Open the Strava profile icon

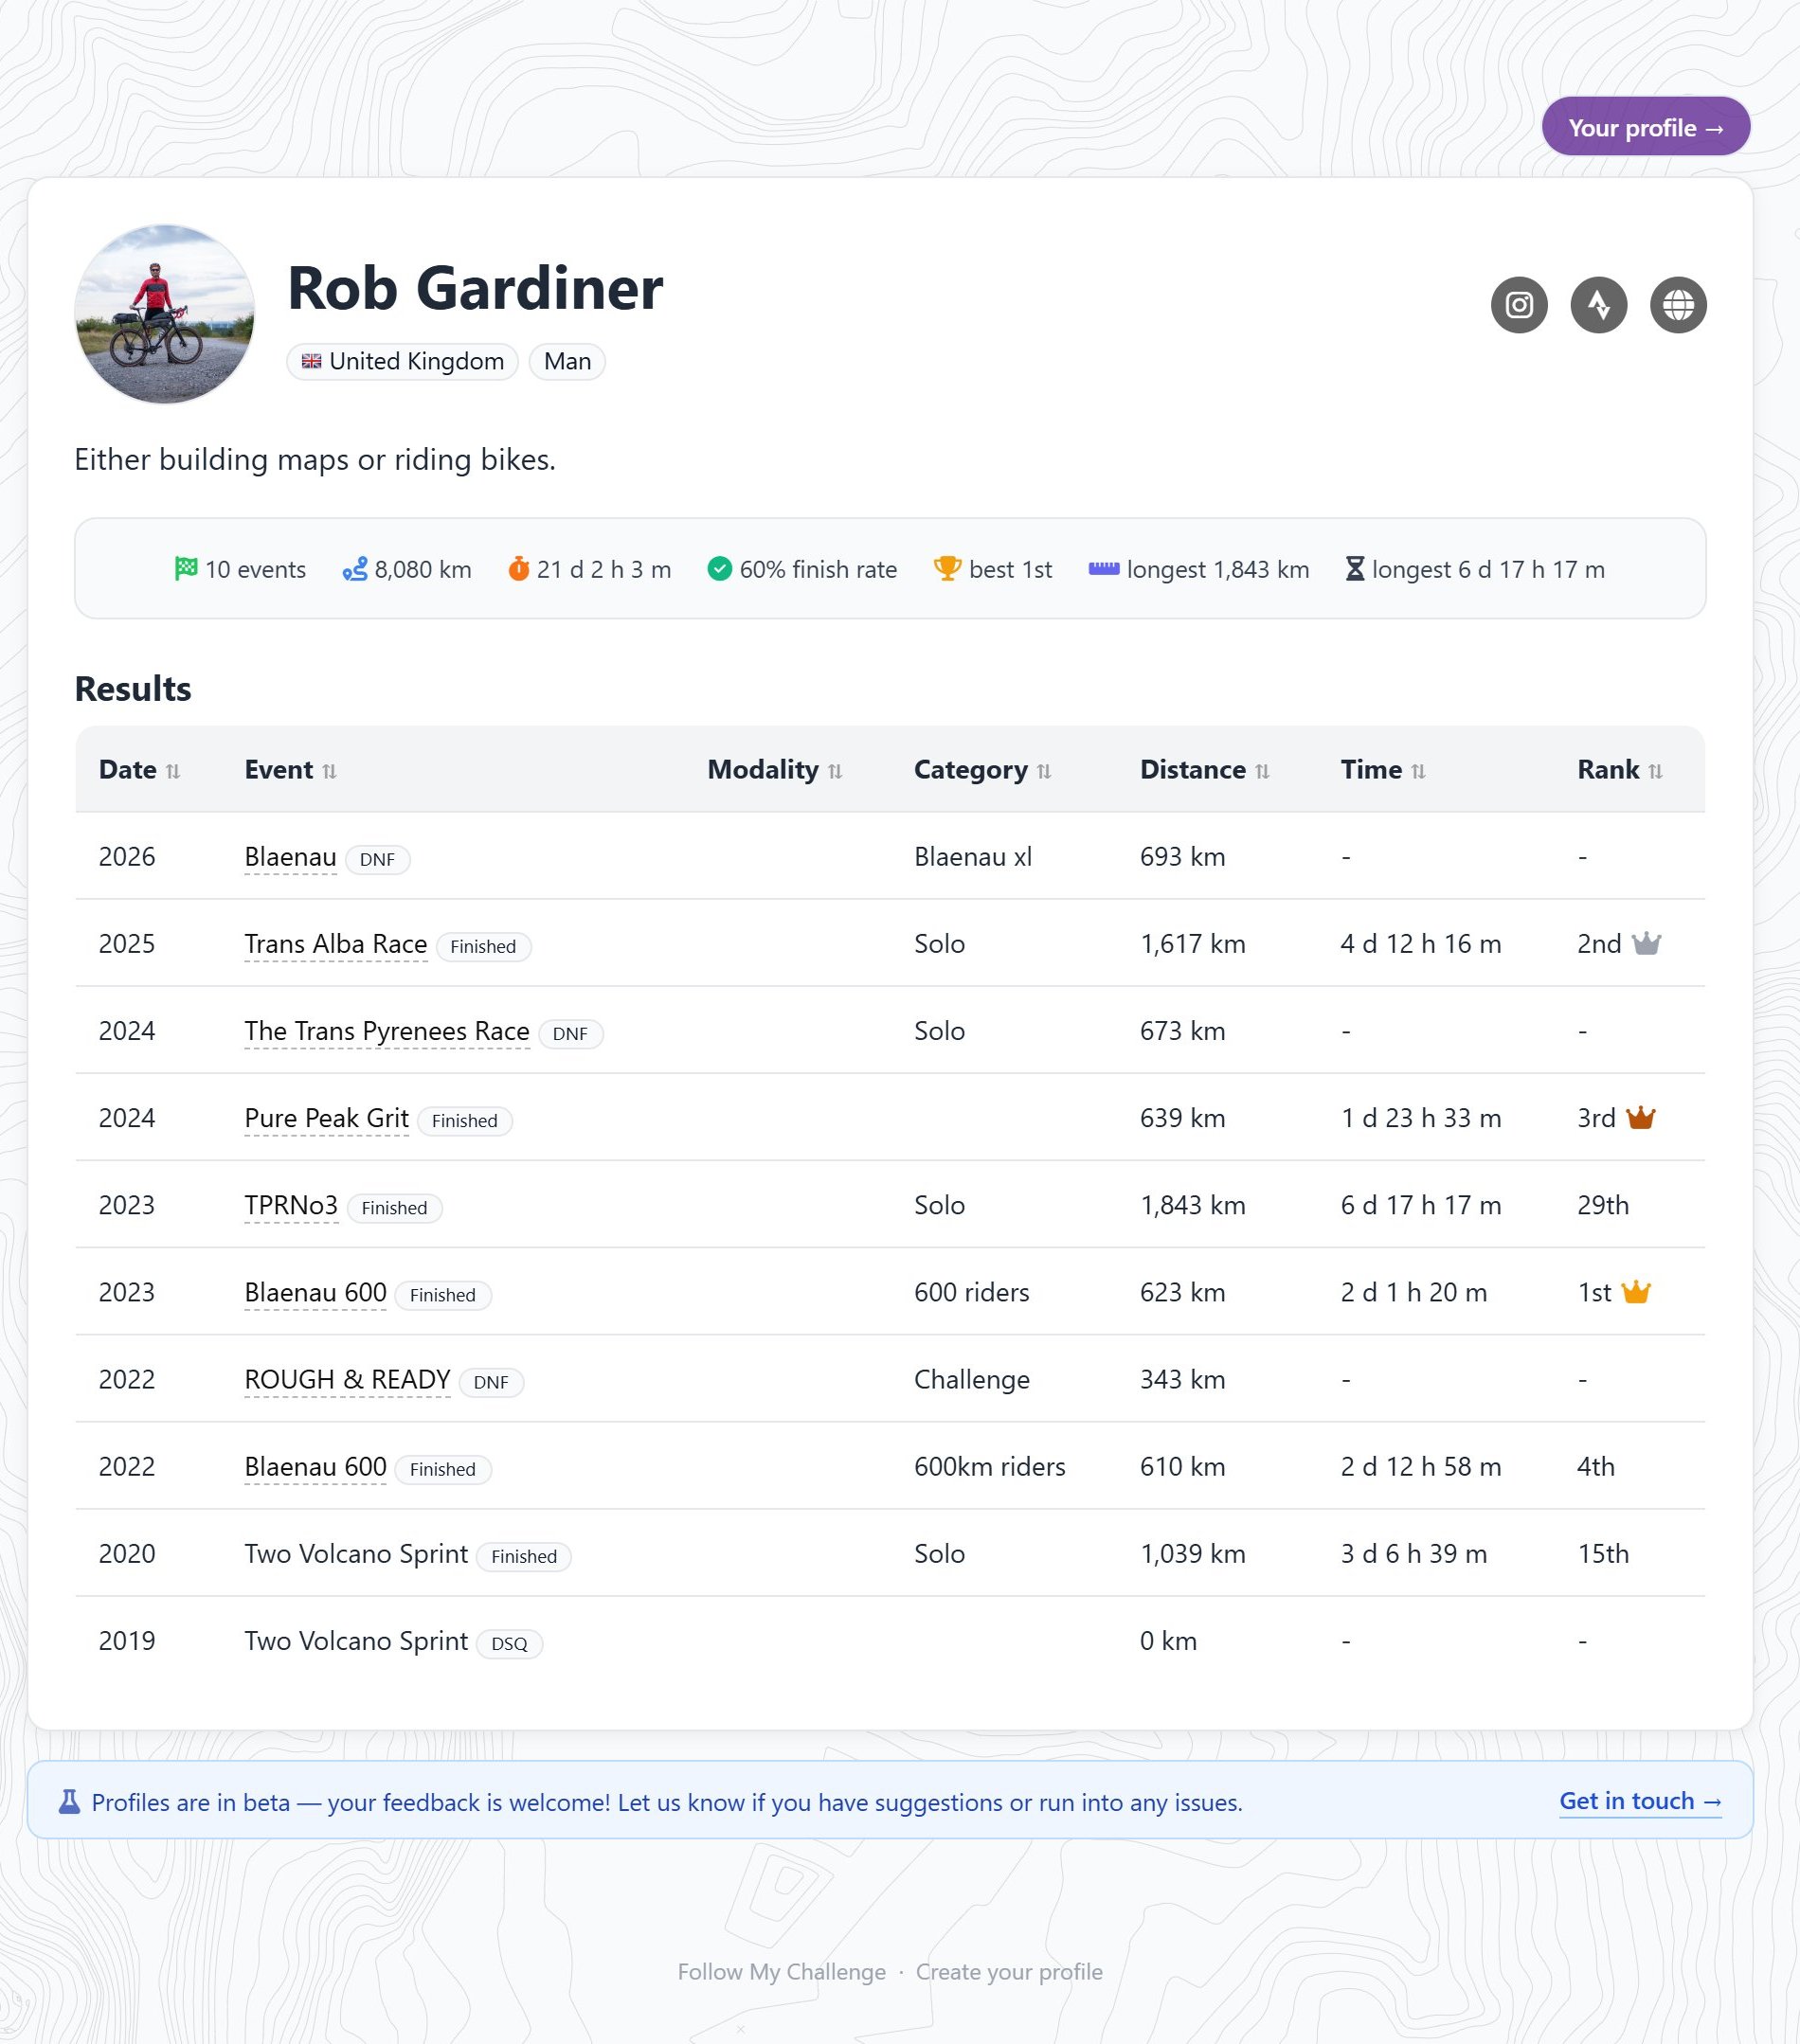pos(1599,305)
